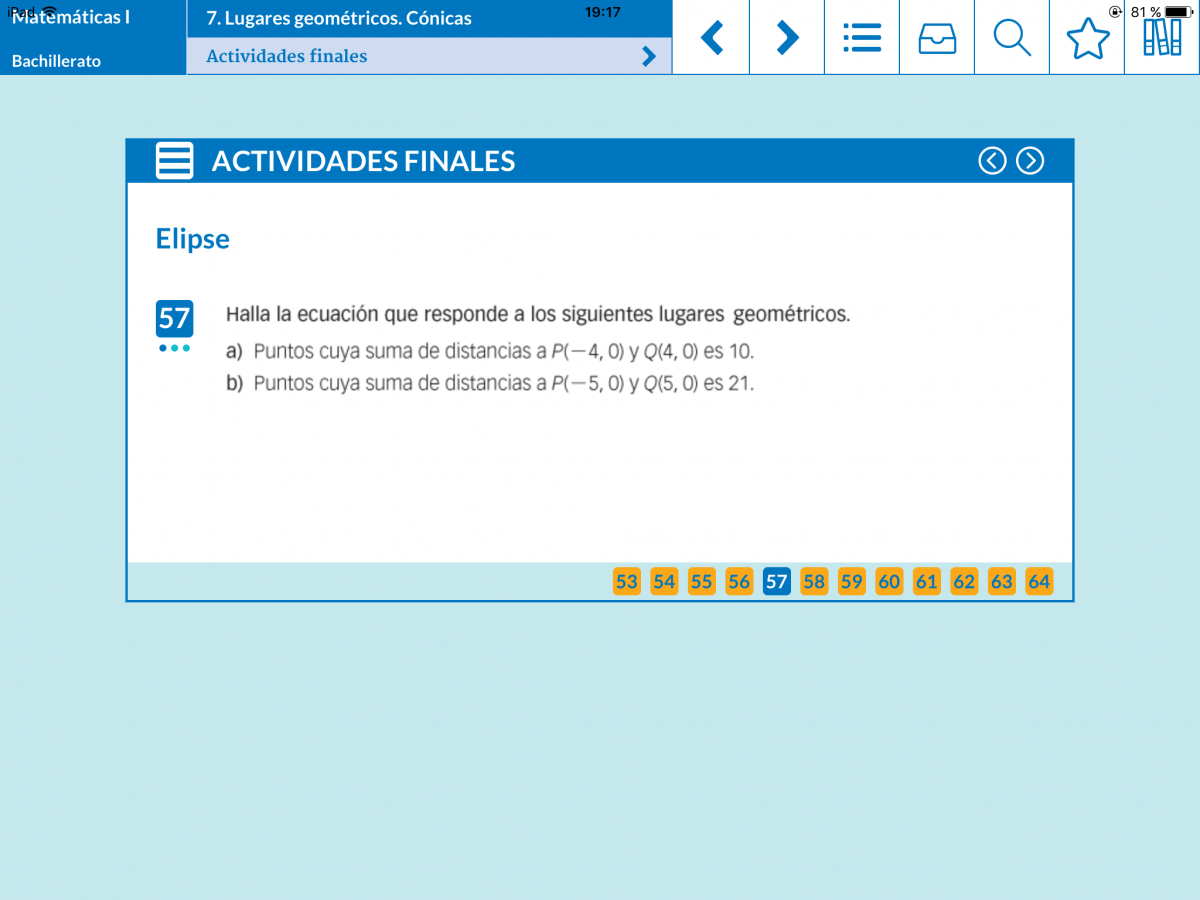Show next activity using circled right arrow
This screenshot has width=1200, height=900.
click(1030, 161)
